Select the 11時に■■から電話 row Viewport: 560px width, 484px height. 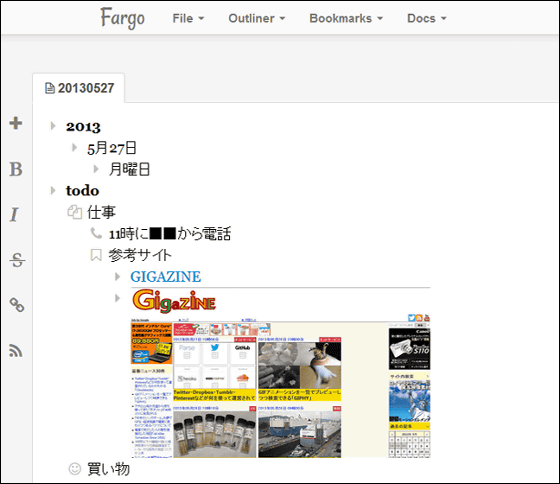(170, 234)
